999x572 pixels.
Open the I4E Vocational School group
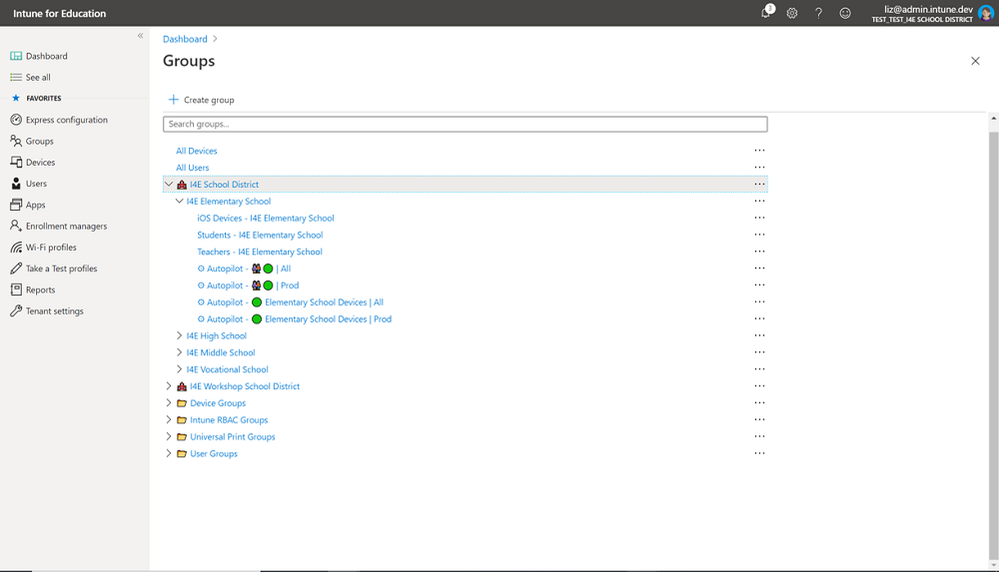tap(227, 369)
